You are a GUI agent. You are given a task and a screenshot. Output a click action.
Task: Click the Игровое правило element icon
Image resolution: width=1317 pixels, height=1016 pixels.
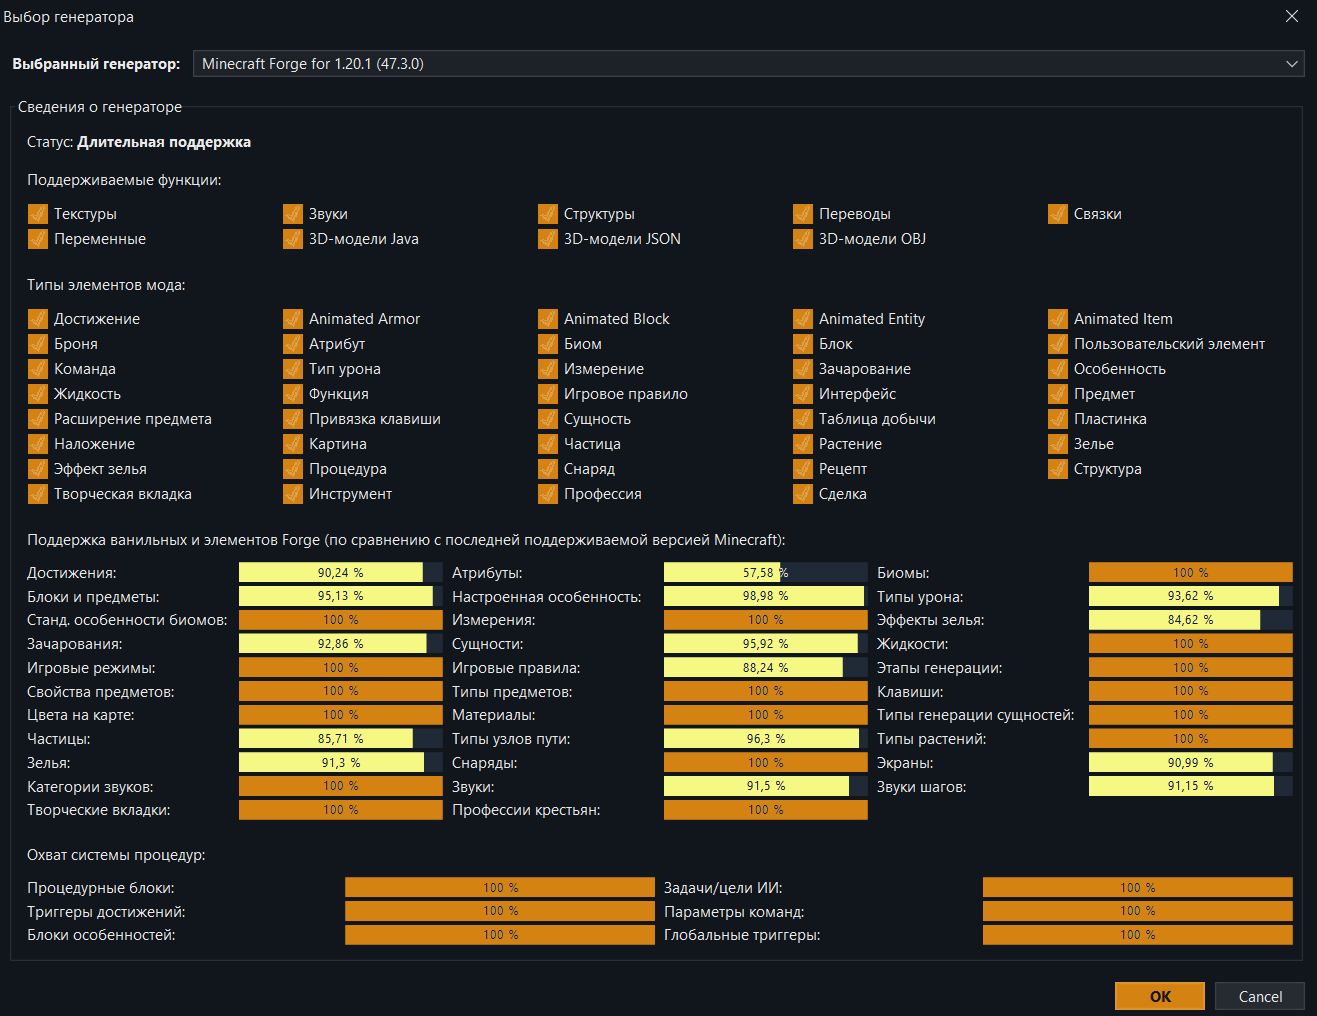548,394
